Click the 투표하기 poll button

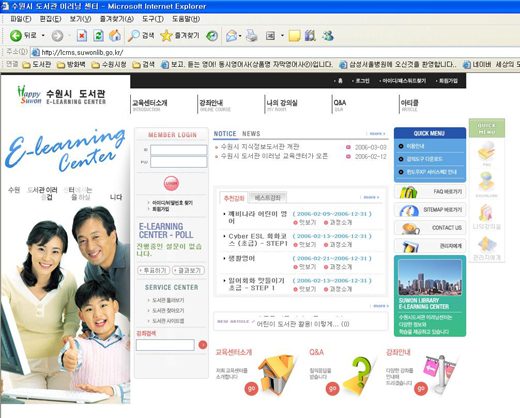[x=154, y=270]
